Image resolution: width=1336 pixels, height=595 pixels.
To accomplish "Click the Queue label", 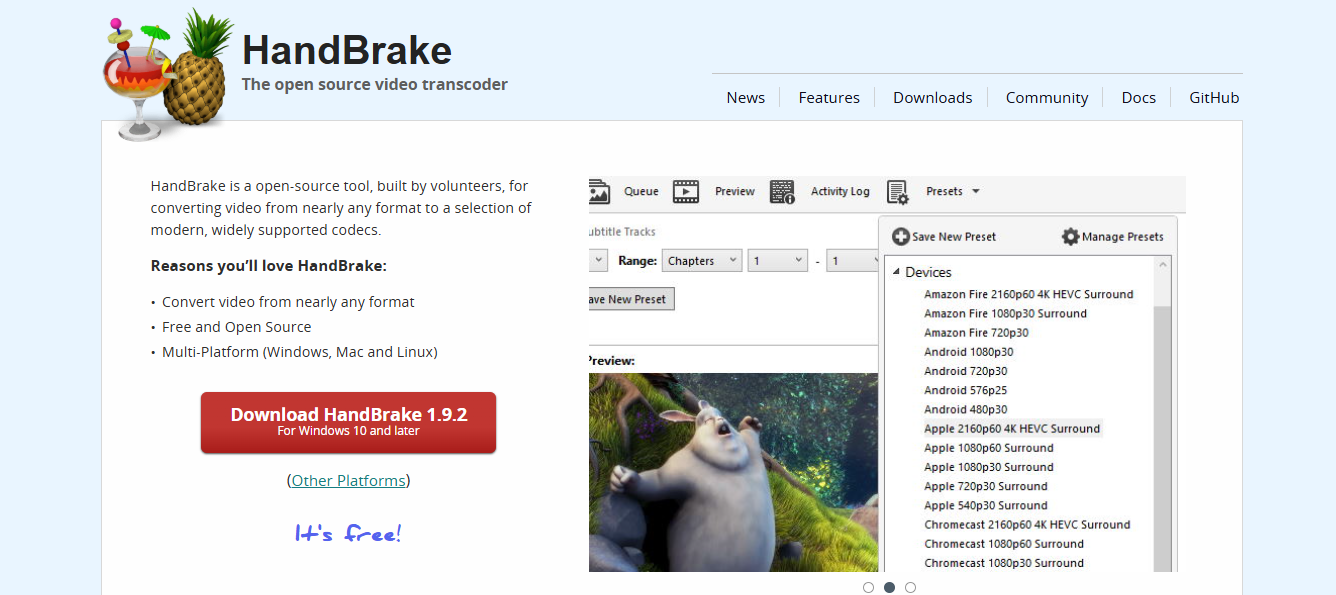I will 641,192.
